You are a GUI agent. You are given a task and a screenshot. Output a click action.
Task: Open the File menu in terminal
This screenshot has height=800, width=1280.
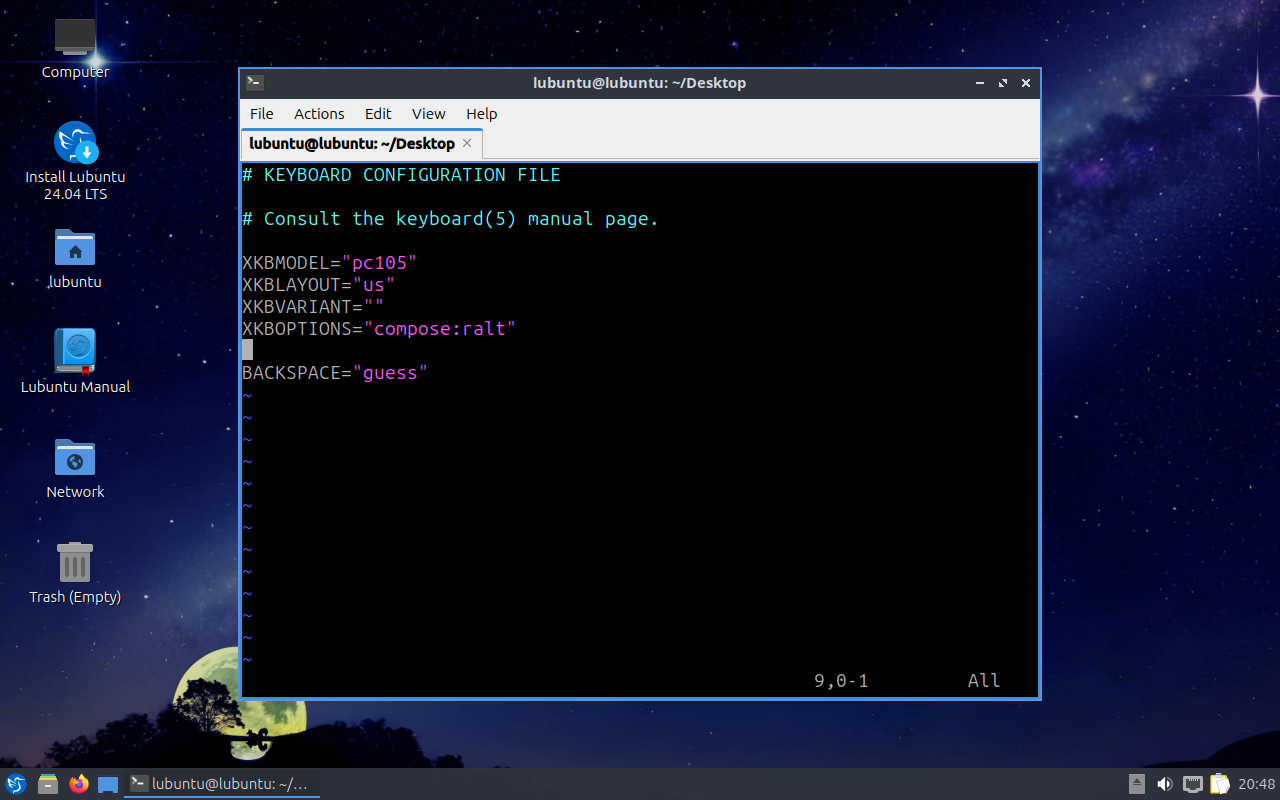pyautogui.click(x=261, y=114)
